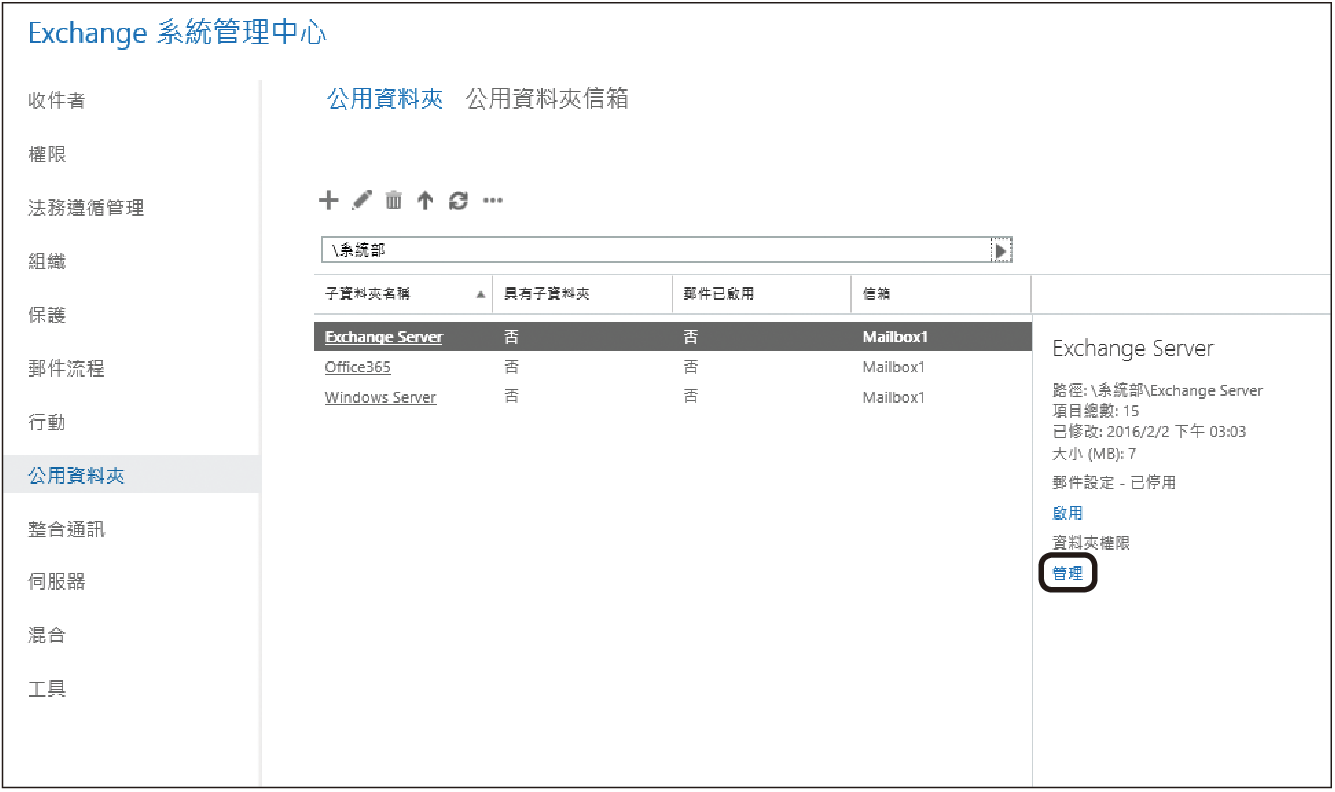Click the add new public folder plus icon
This screenshot has width=1335, height=792.
click(x=328, y=201)
